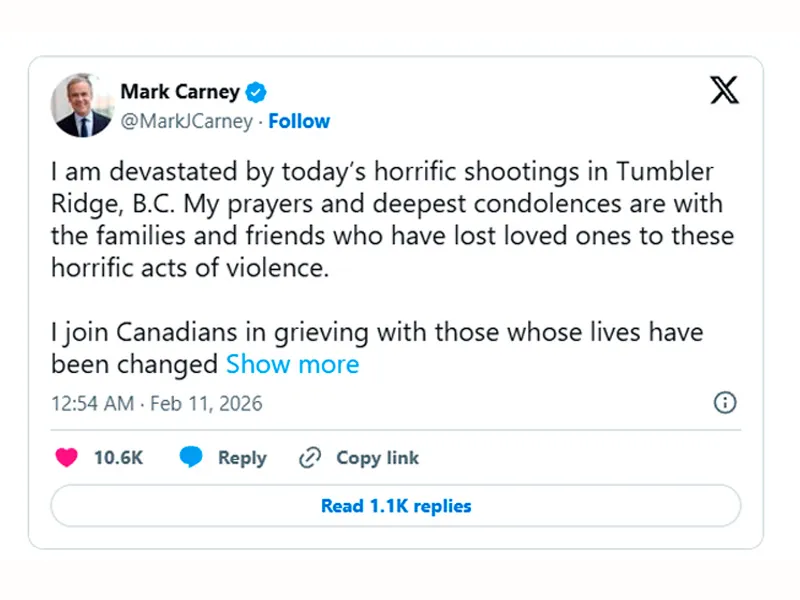Click the line 'horrific acts of violence'
Screen dimensions: 800x600
click(190, 270)
